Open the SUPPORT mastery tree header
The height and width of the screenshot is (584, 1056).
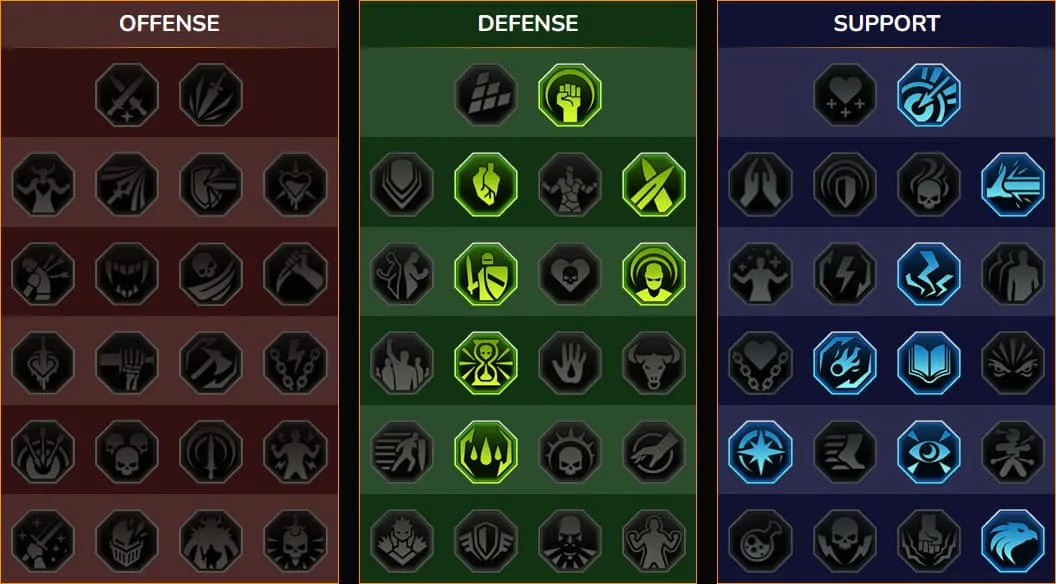(886, 24)
